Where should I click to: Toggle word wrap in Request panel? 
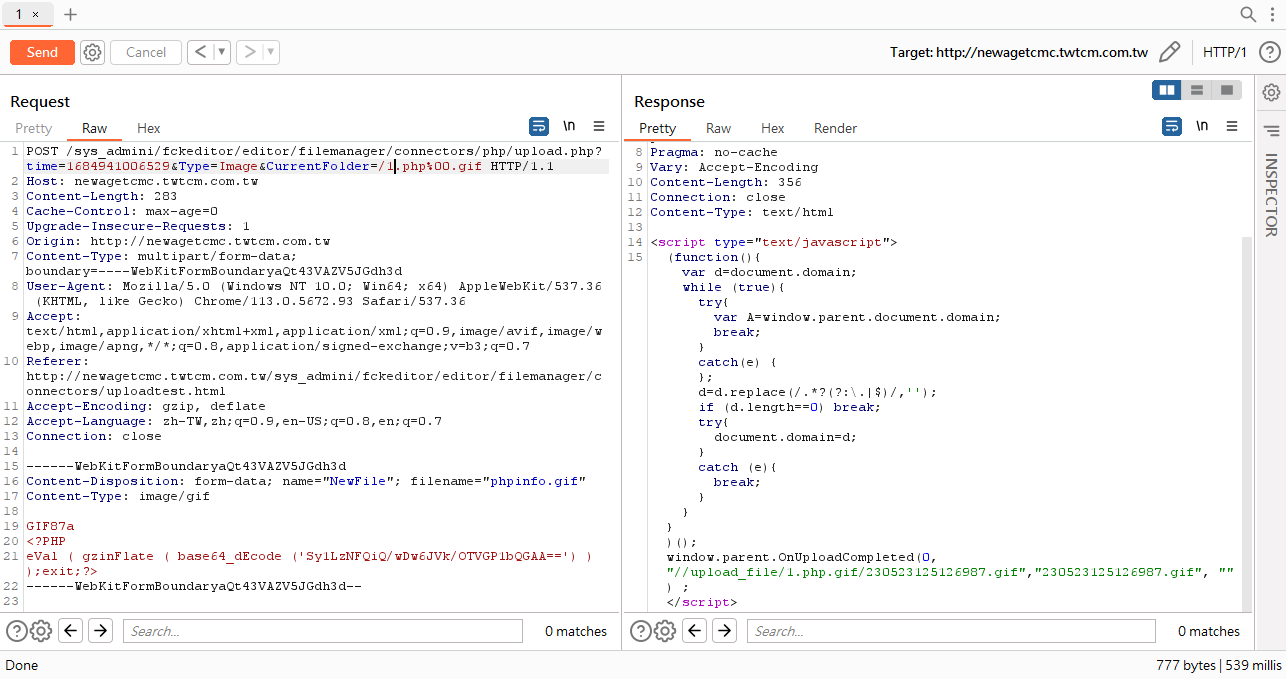(539, 126)
